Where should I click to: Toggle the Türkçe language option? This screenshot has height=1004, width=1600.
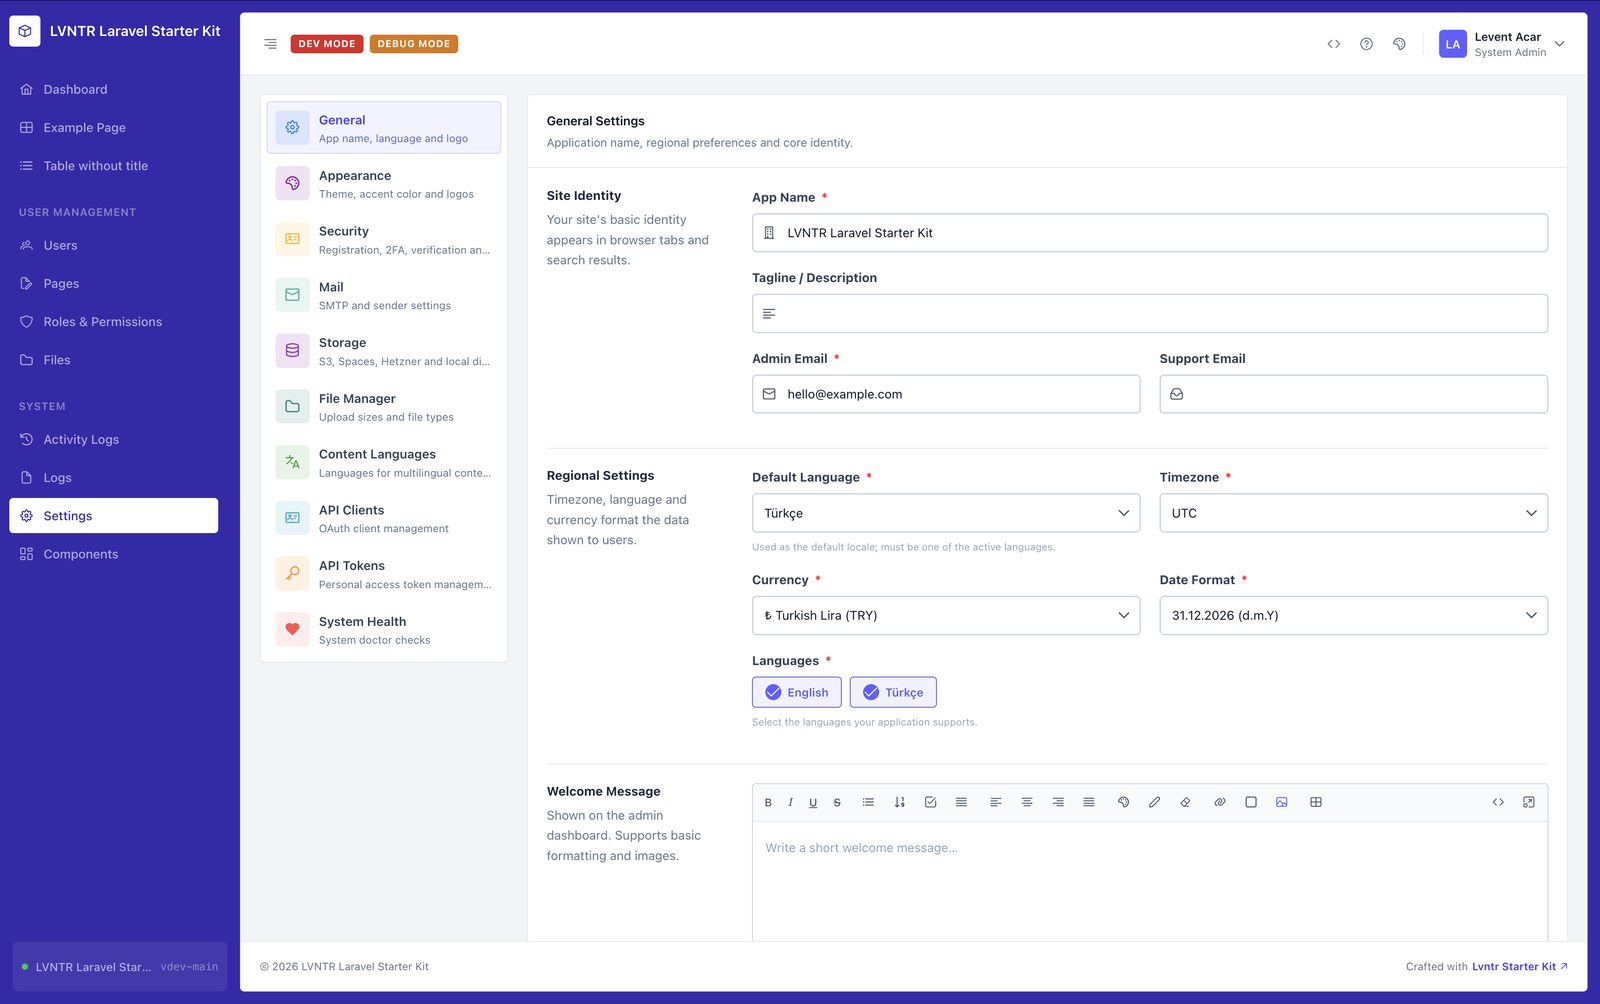[x=893, y=692]
